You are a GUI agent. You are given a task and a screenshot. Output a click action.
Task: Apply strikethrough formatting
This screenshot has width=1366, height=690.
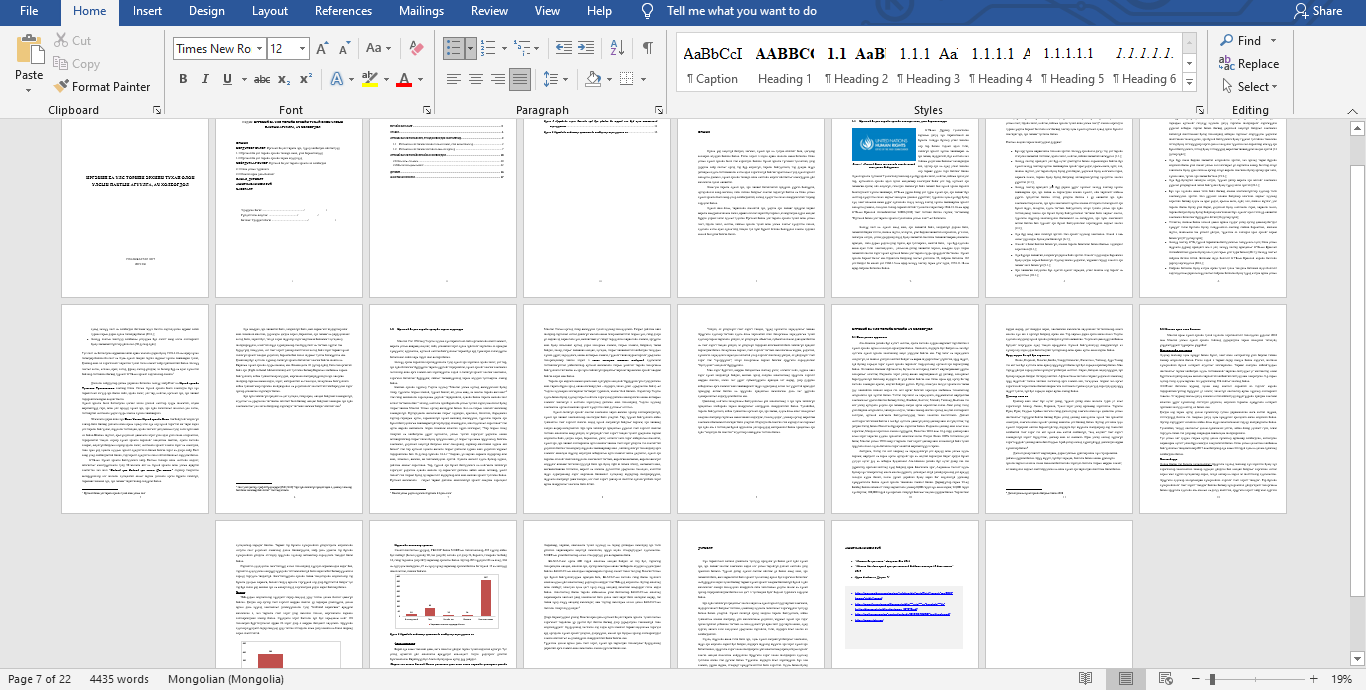(261, 79)
